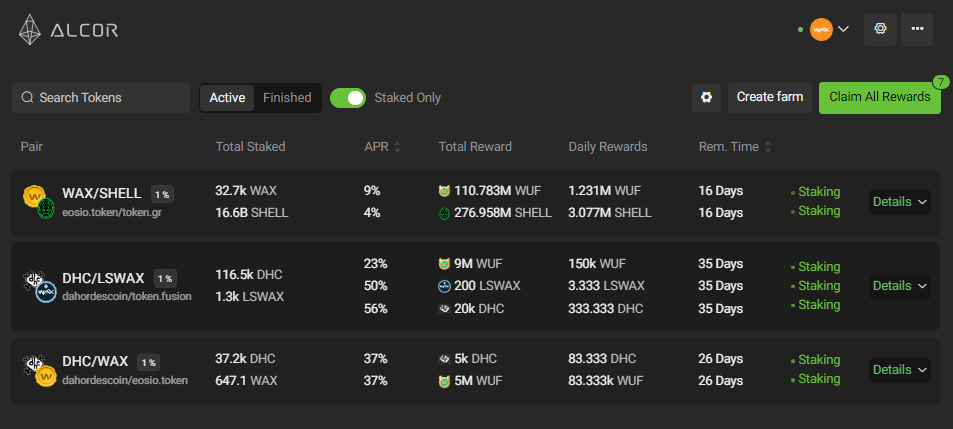This screenshot has width=953, height=429.
Task: Click the green 7 rewards badge
Action: click(x=941, y=82)
